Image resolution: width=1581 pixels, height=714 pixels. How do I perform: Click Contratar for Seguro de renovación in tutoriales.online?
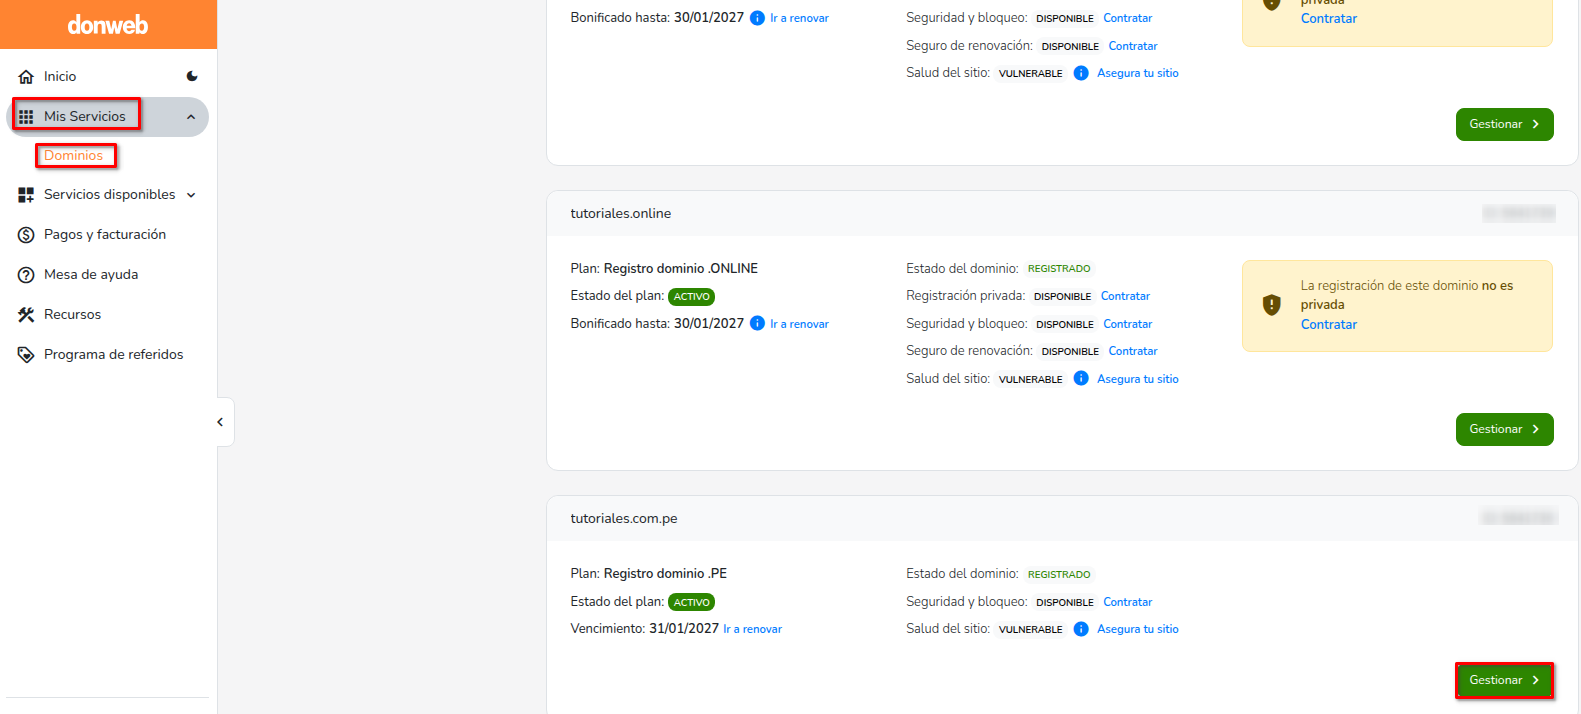click(1133, 351)
